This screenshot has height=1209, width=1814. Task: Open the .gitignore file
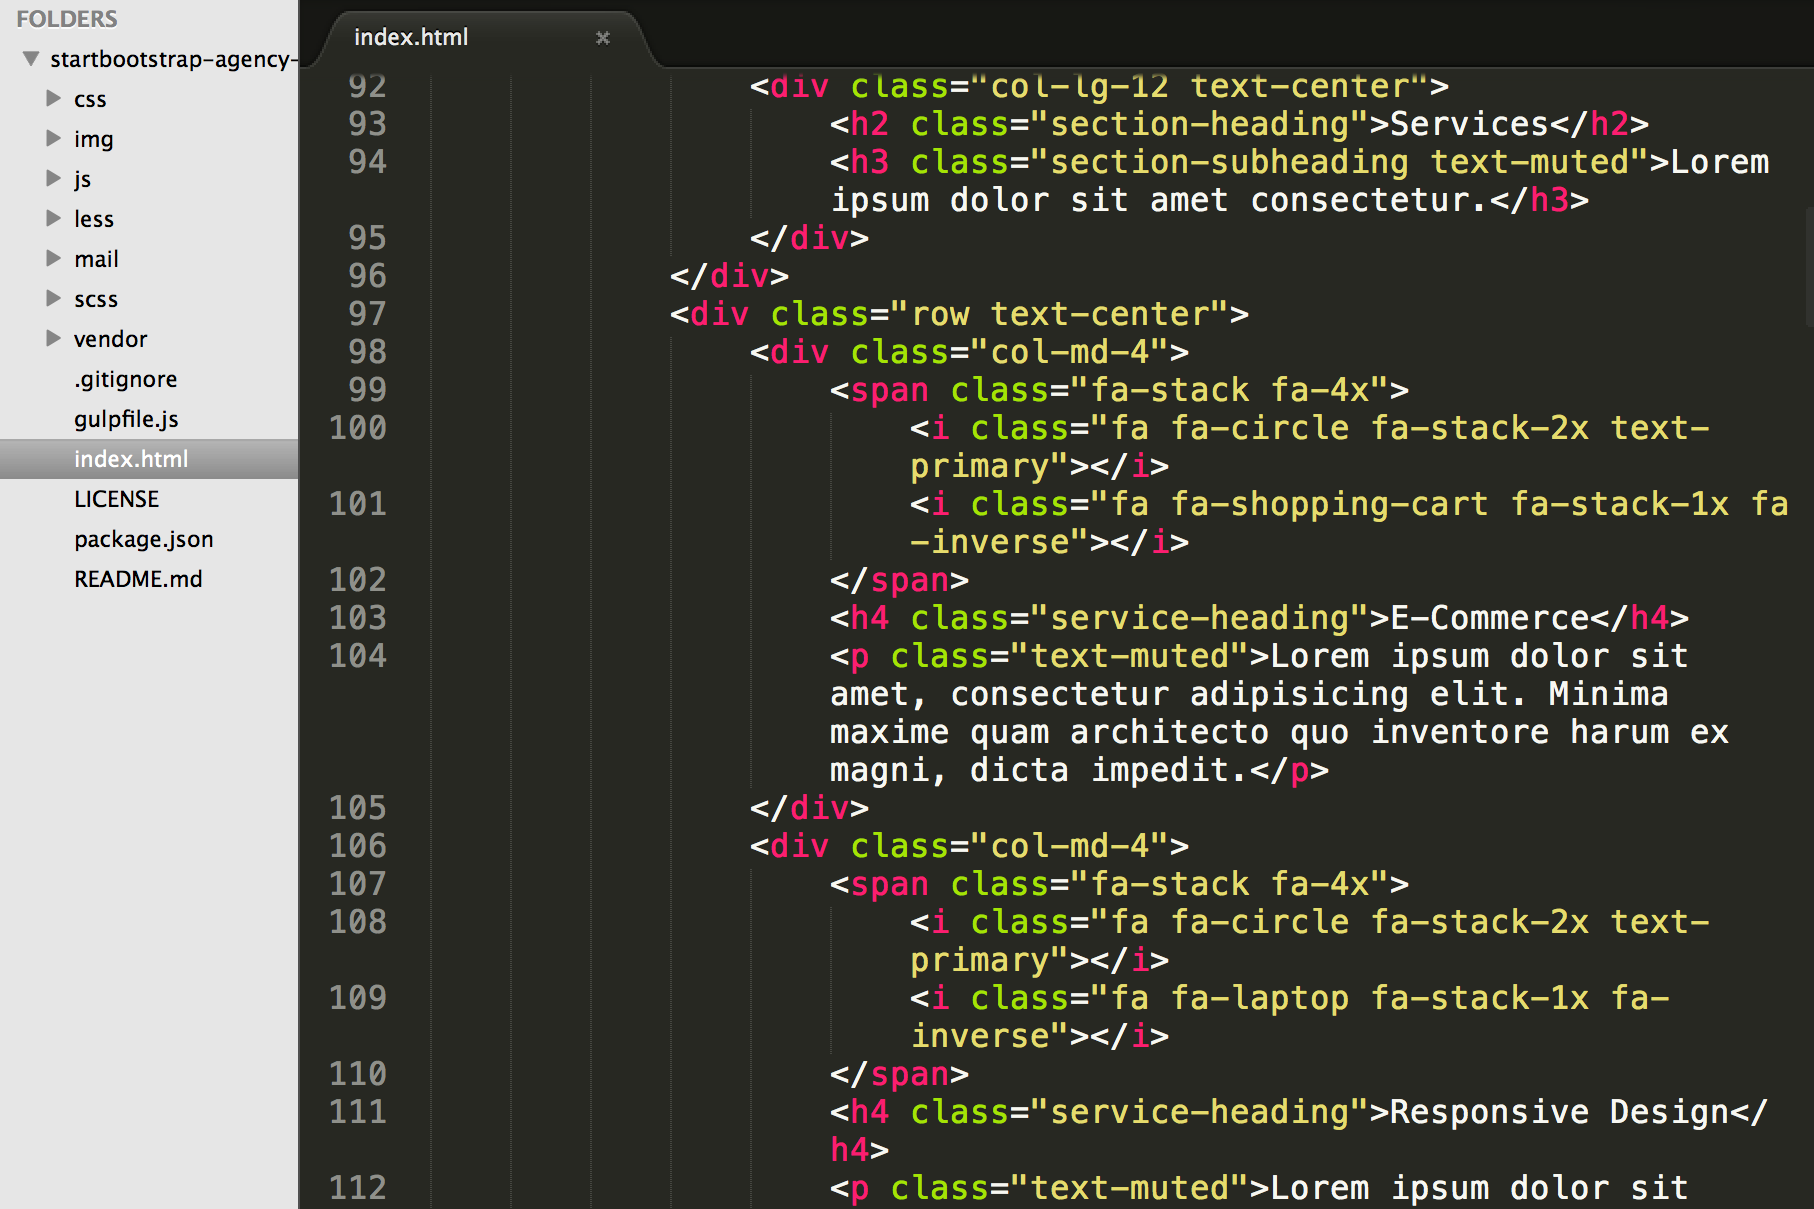[x=125, y=379]
